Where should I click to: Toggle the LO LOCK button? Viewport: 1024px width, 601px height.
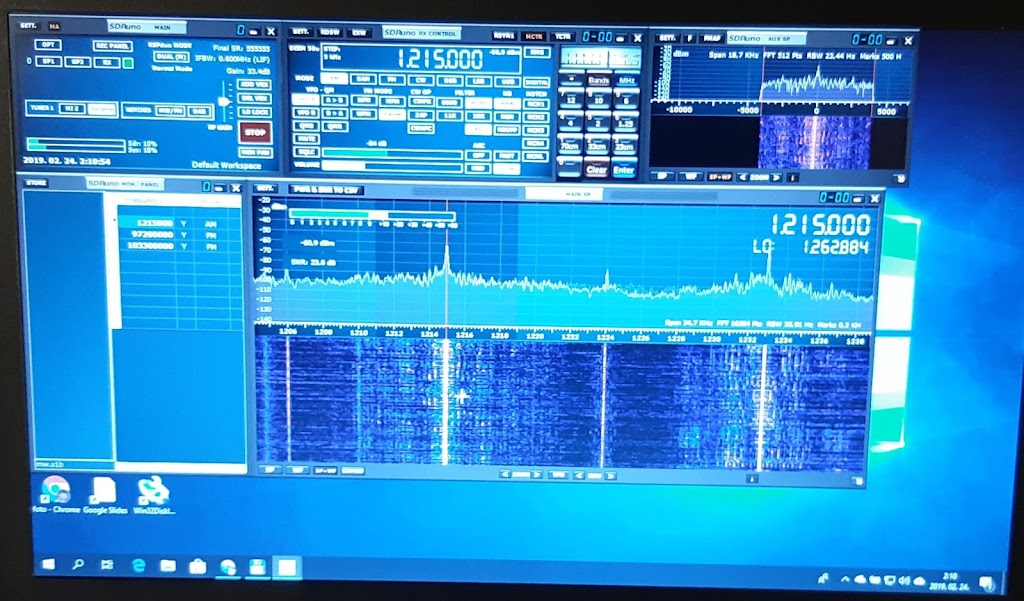pos(256,111)
